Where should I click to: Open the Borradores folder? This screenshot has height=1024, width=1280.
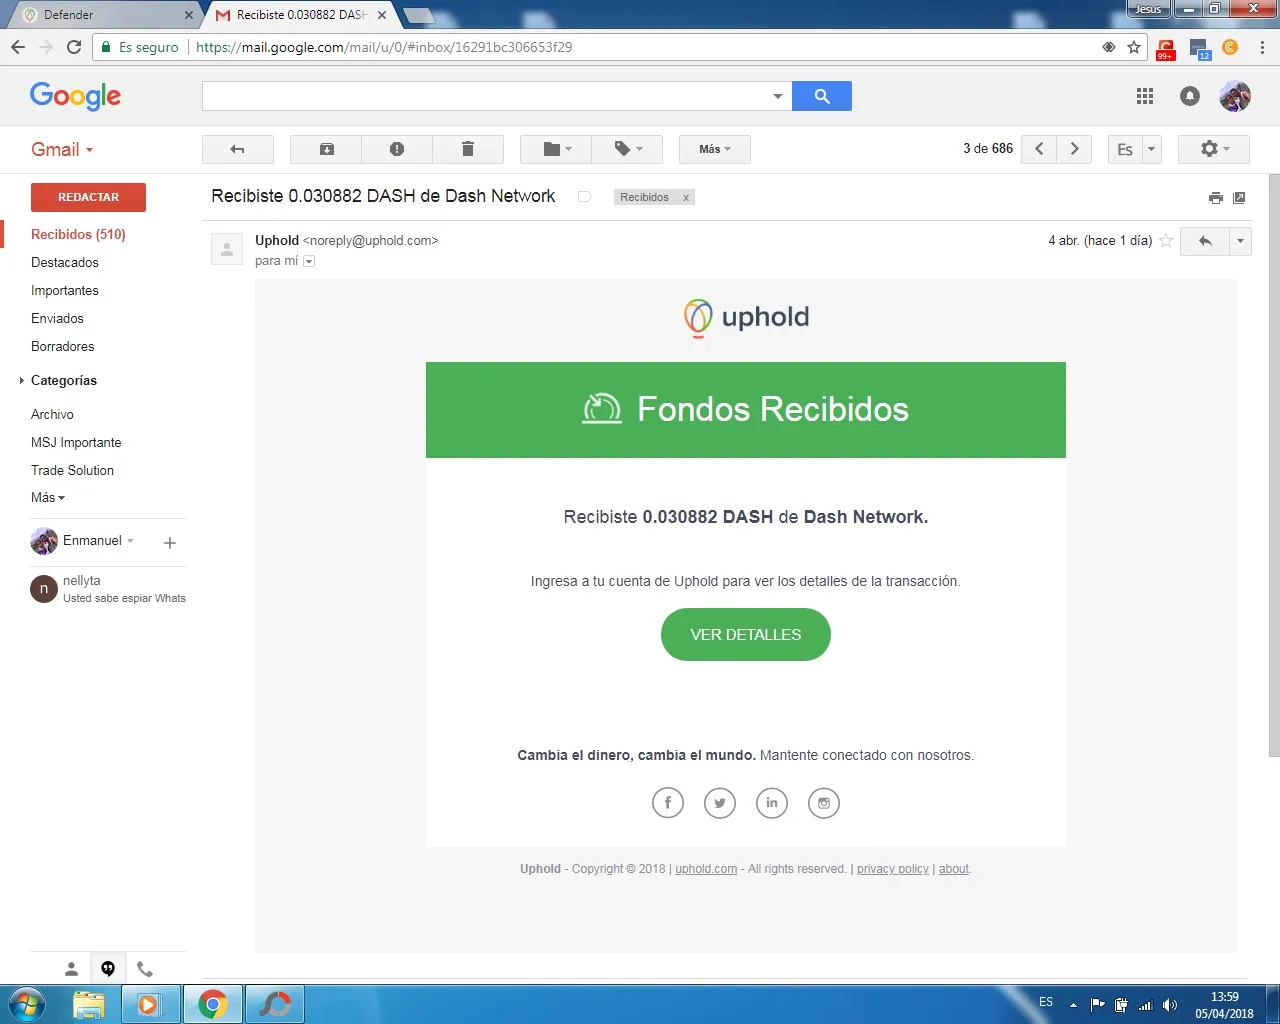tap(63, 346)
